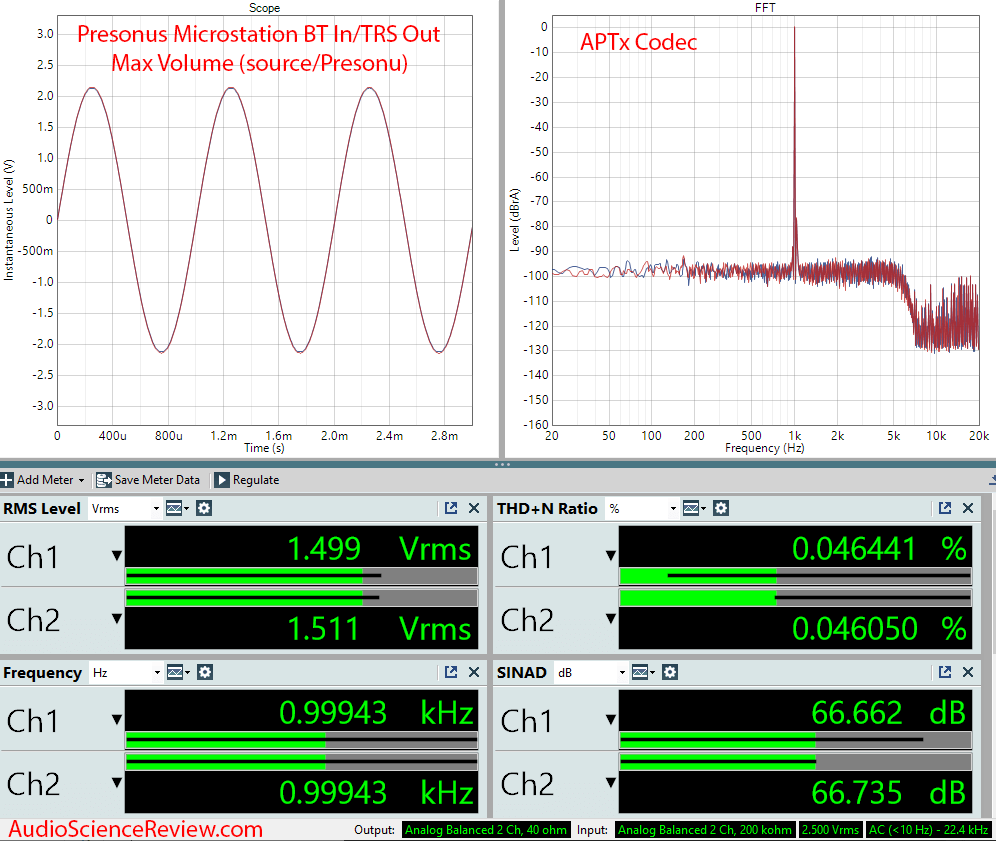Open the % unit dropdown for THD+N Ratio
The image size is (996, 841).
pyautogui.click(x=642, y=509)
